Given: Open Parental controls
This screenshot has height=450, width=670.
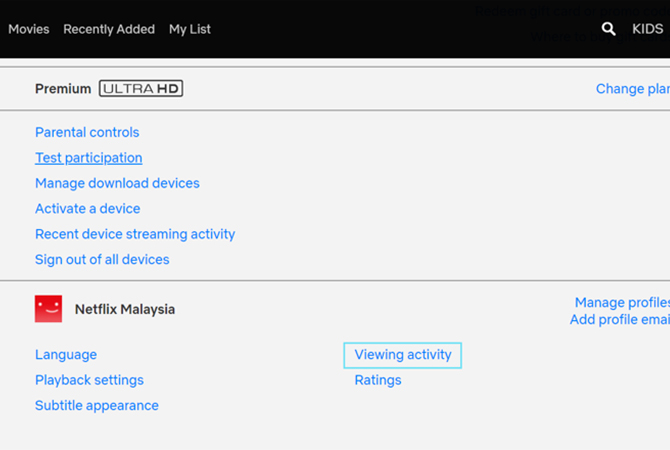Looking at the screenshot, I should tap(87, 132).
